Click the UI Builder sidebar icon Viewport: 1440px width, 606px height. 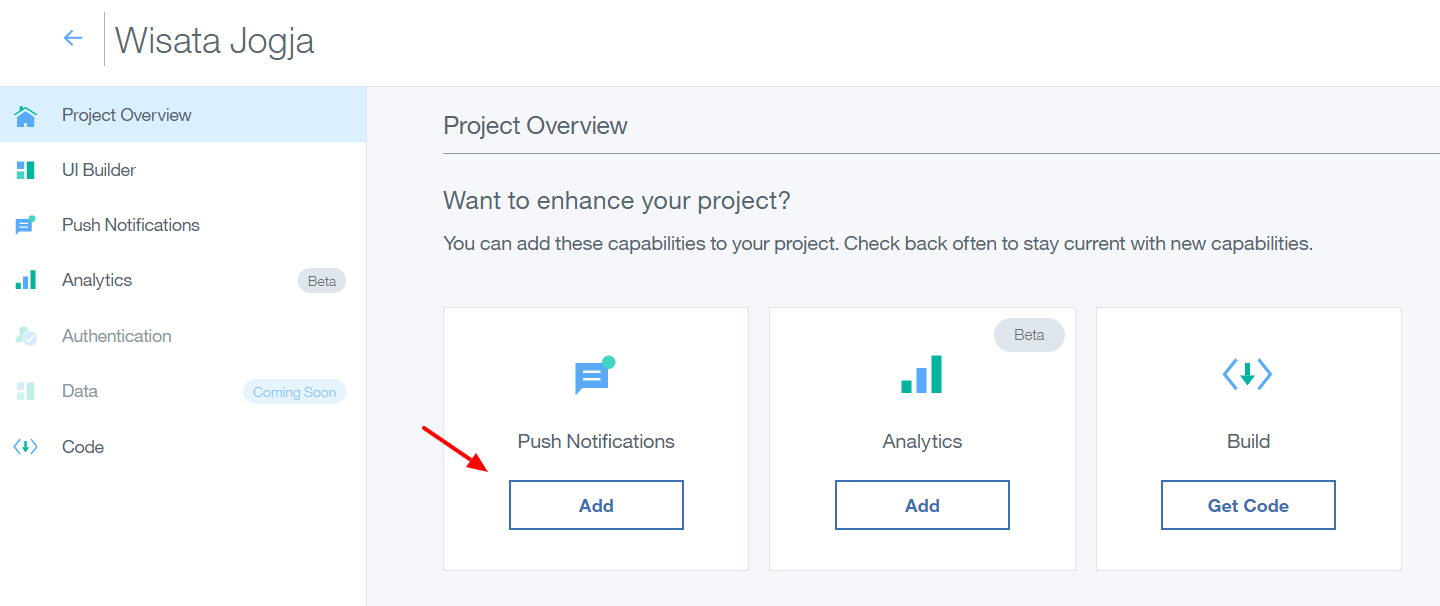[26, 170]
